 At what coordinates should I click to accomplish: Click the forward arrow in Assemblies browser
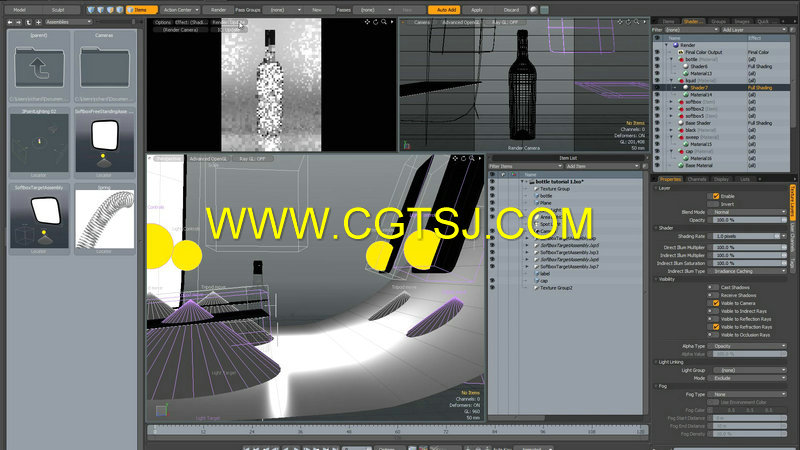point(19,22)
